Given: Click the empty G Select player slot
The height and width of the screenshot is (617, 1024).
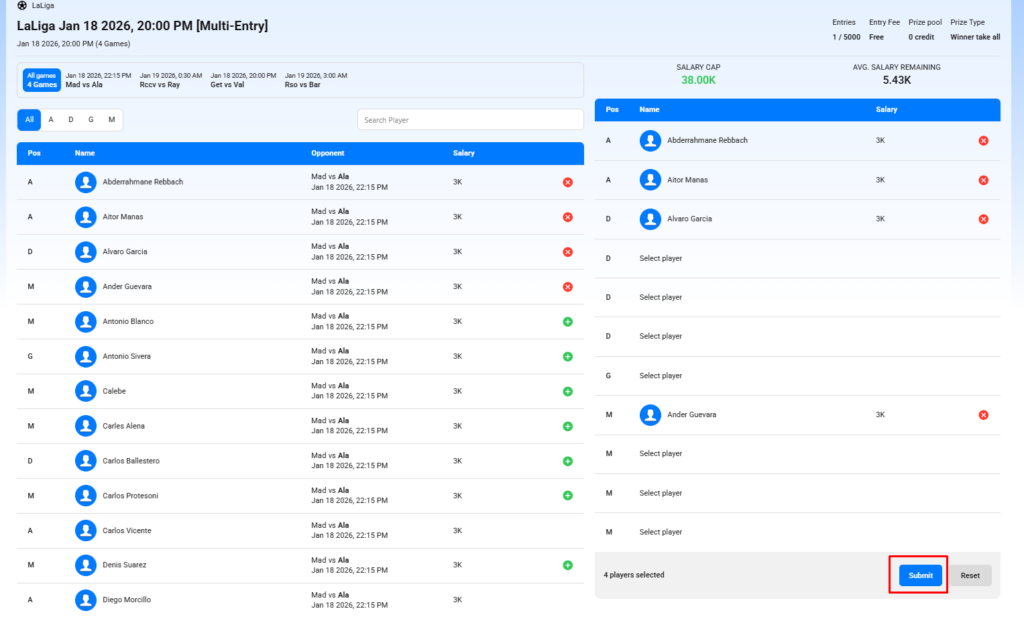Looking at the screenshot, I should click(x=661, y=376).
